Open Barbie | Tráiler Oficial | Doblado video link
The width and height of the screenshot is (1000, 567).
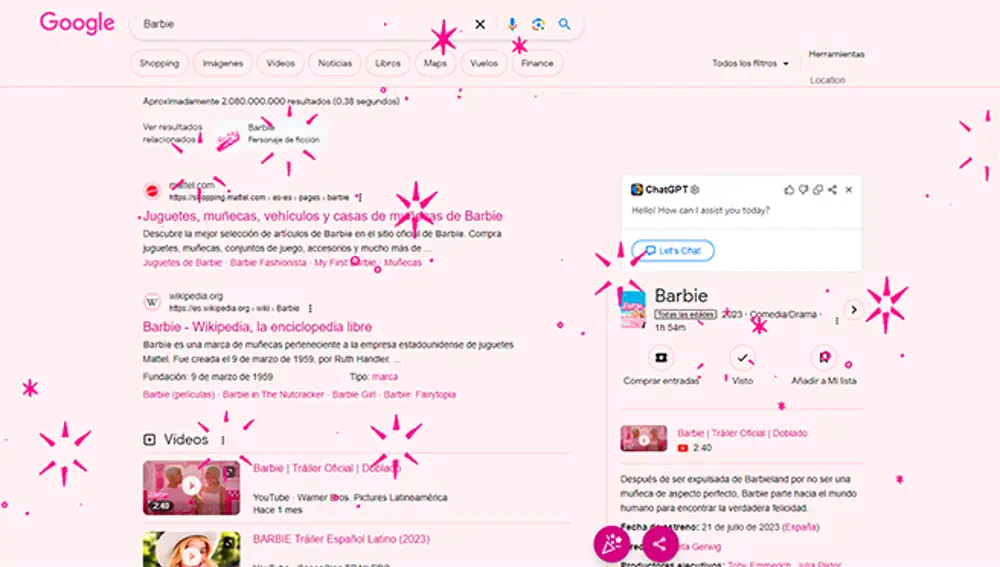[327, 468]
